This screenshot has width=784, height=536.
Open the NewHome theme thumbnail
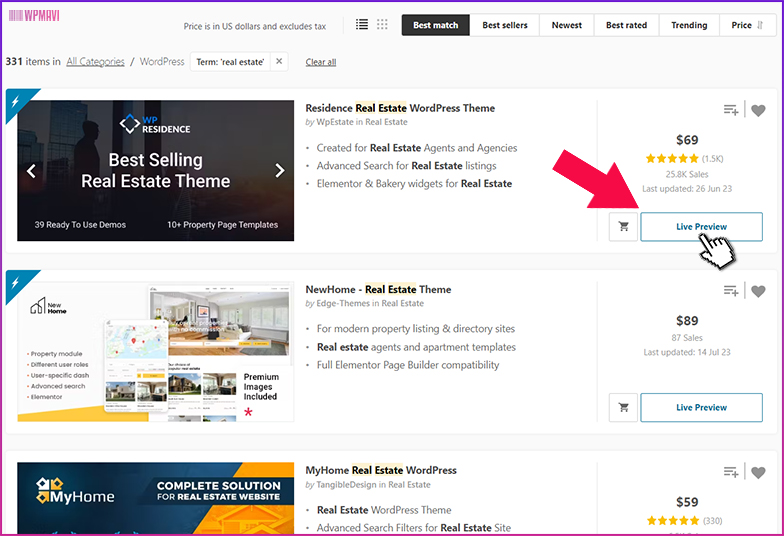[156, 352]
